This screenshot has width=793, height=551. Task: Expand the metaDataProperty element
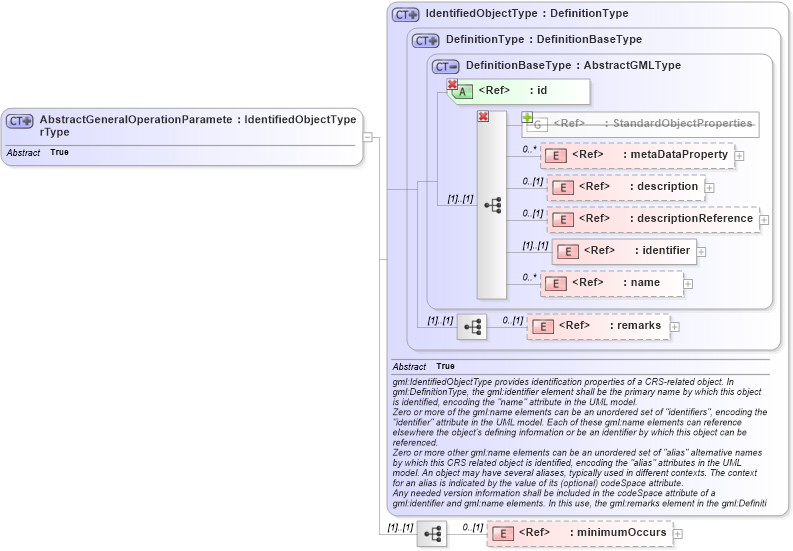[739, 156]
